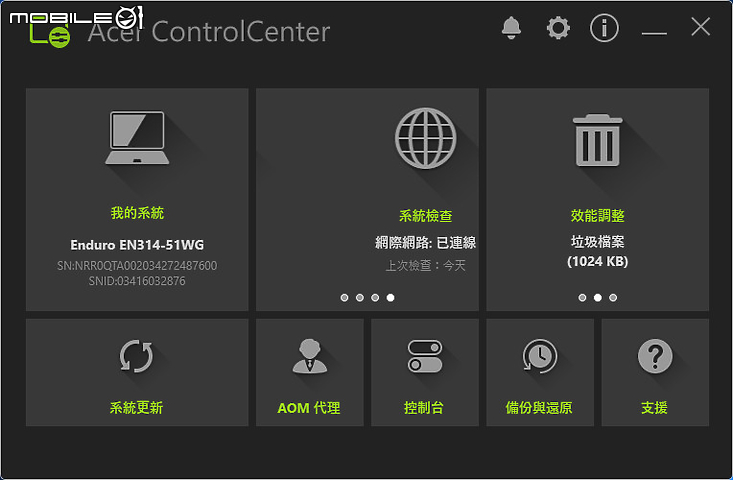Image resolution: width=733 pixels, height=480 pixels.
Task: Click the 垃圾檔案 label
Action: click(597, 242)
